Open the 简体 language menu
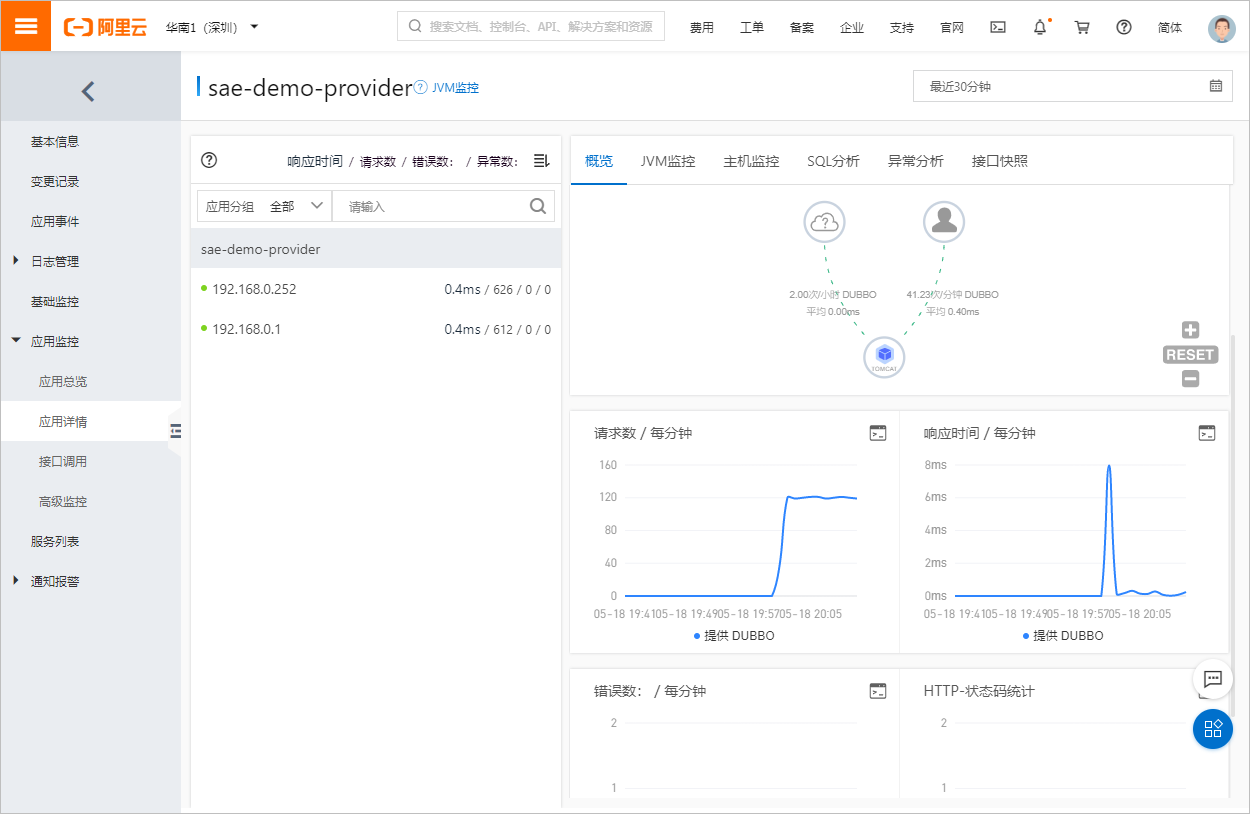Screen dimensions: 1250x814 click(x=1170, y=27)
